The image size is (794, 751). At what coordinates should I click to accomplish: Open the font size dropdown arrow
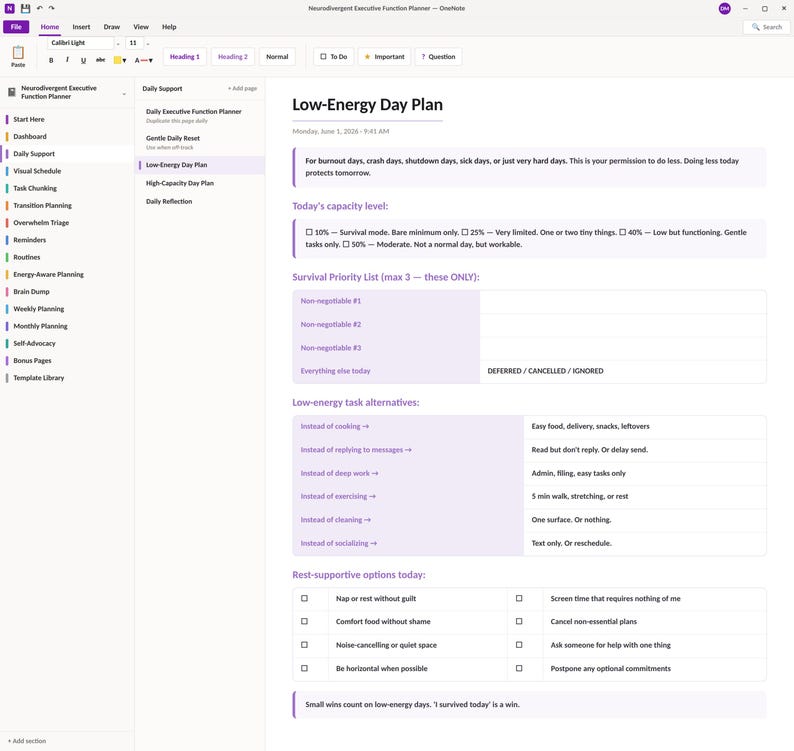coord(148,44)
